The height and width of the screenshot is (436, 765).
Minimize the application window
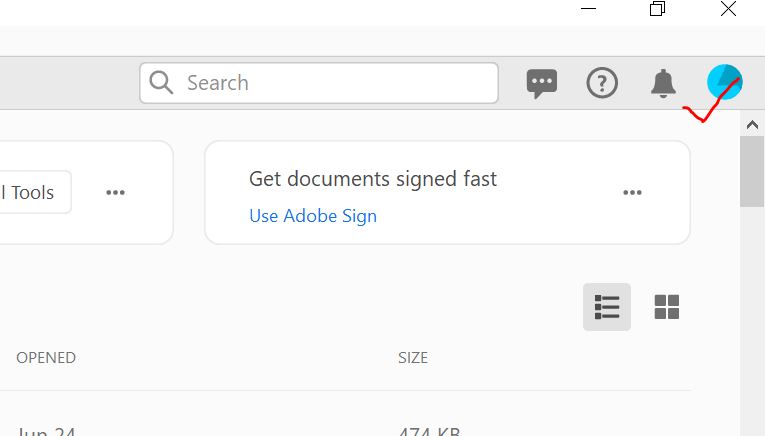[587, 9]
